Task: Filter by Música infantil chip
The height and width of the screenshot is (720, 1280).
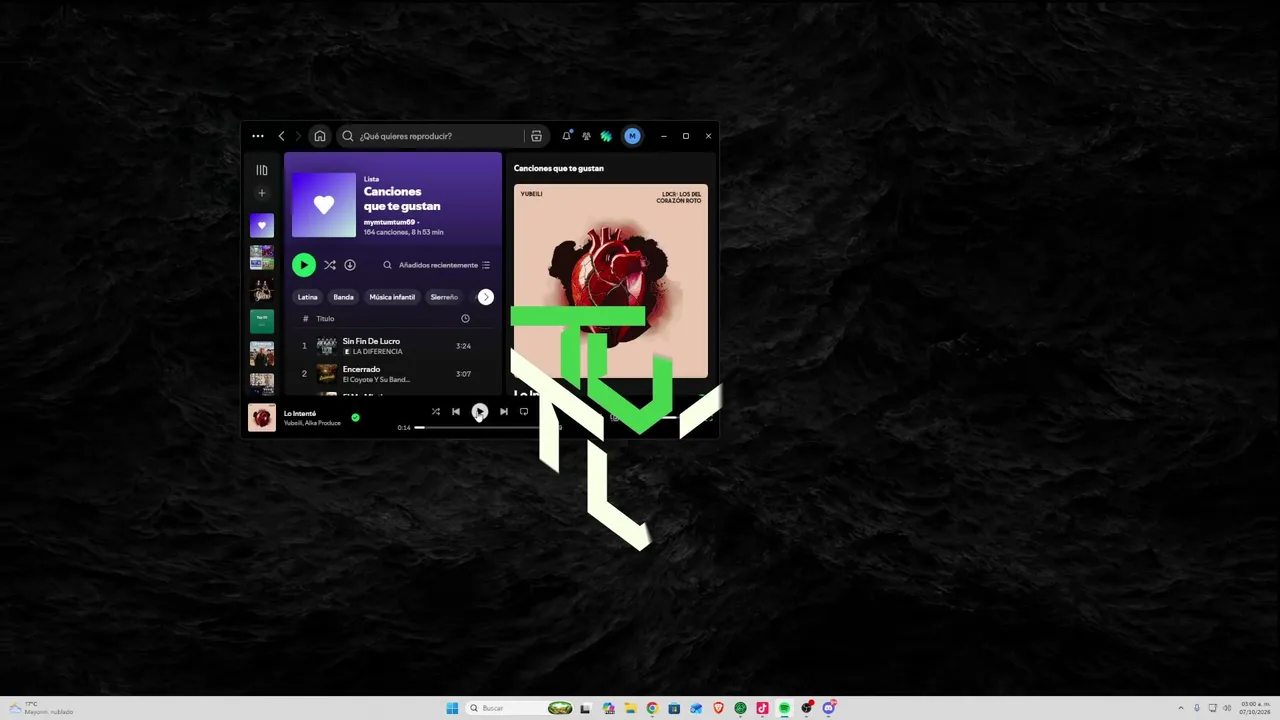Action: coord(392,297)
